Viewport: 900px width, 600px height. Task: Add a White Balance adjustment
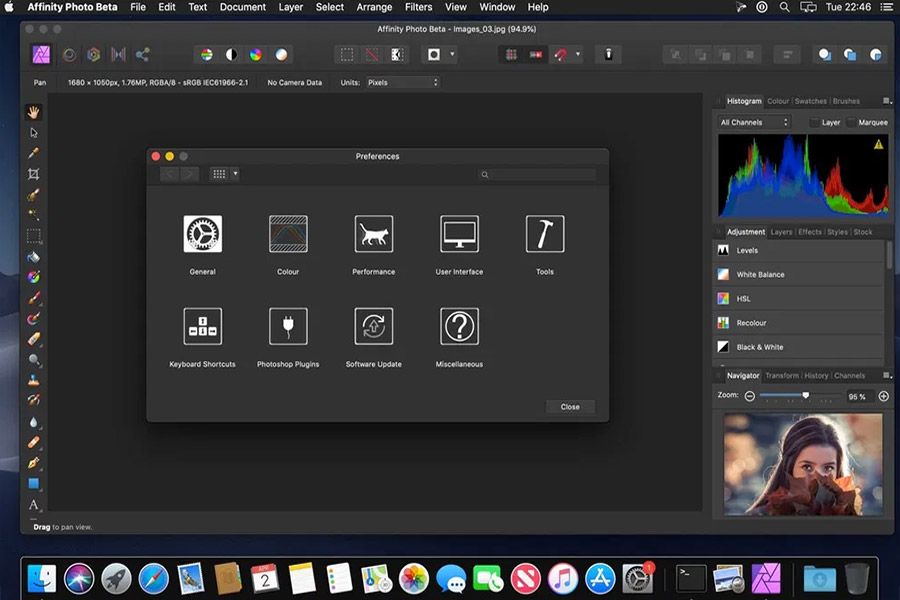[799, 274]
